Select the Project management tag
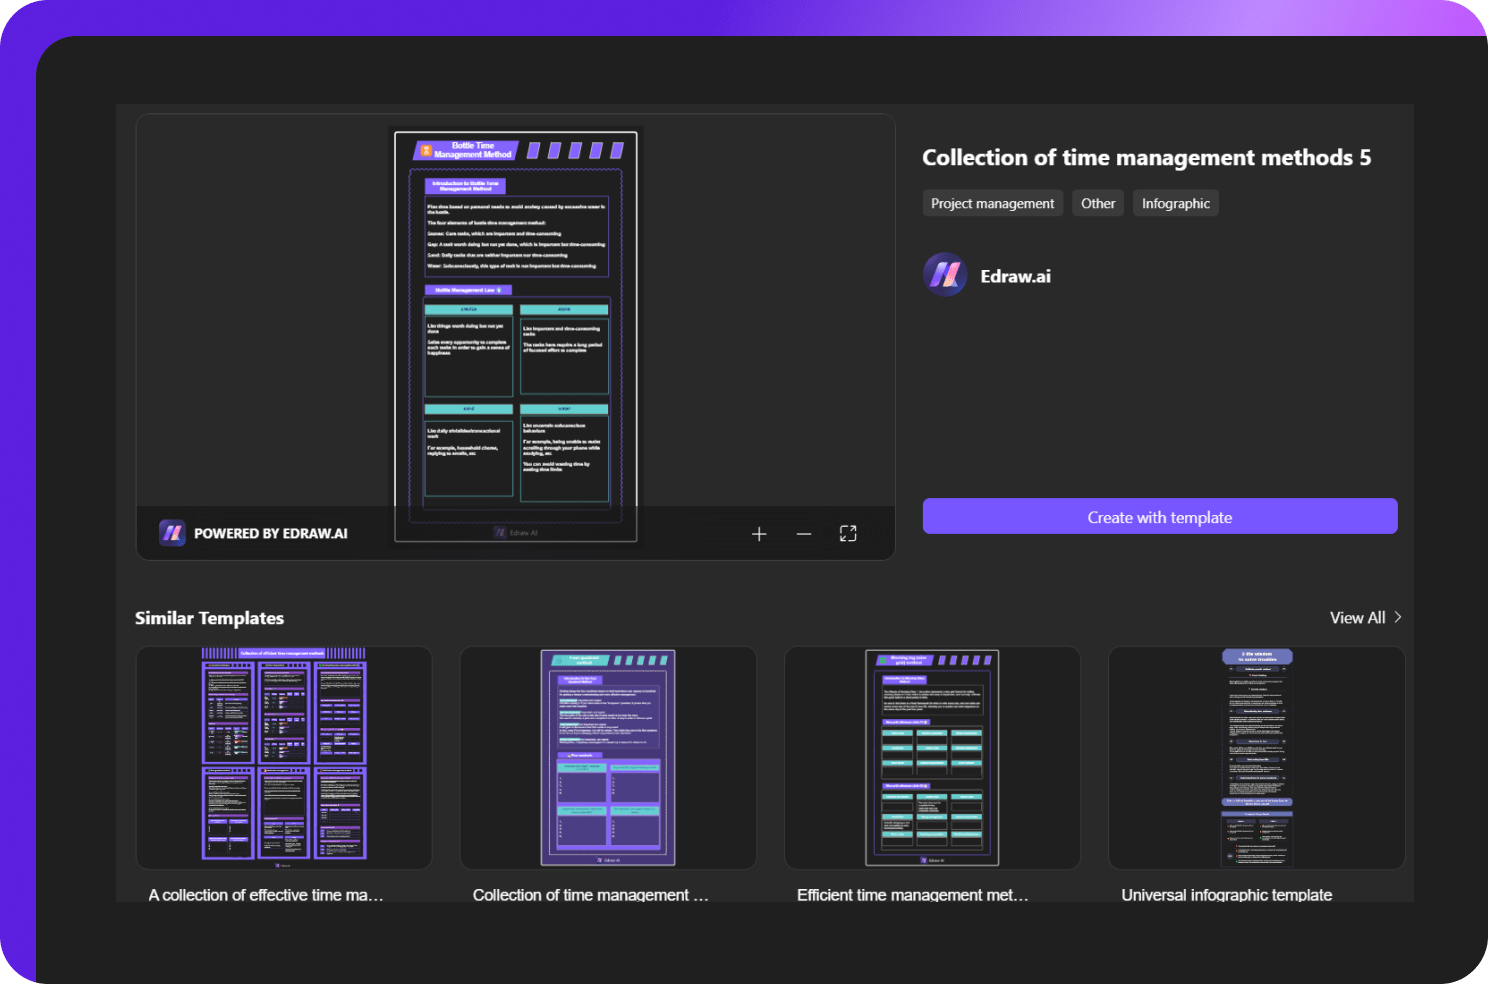The image size is (1488, 984). (x=992, y=203)
